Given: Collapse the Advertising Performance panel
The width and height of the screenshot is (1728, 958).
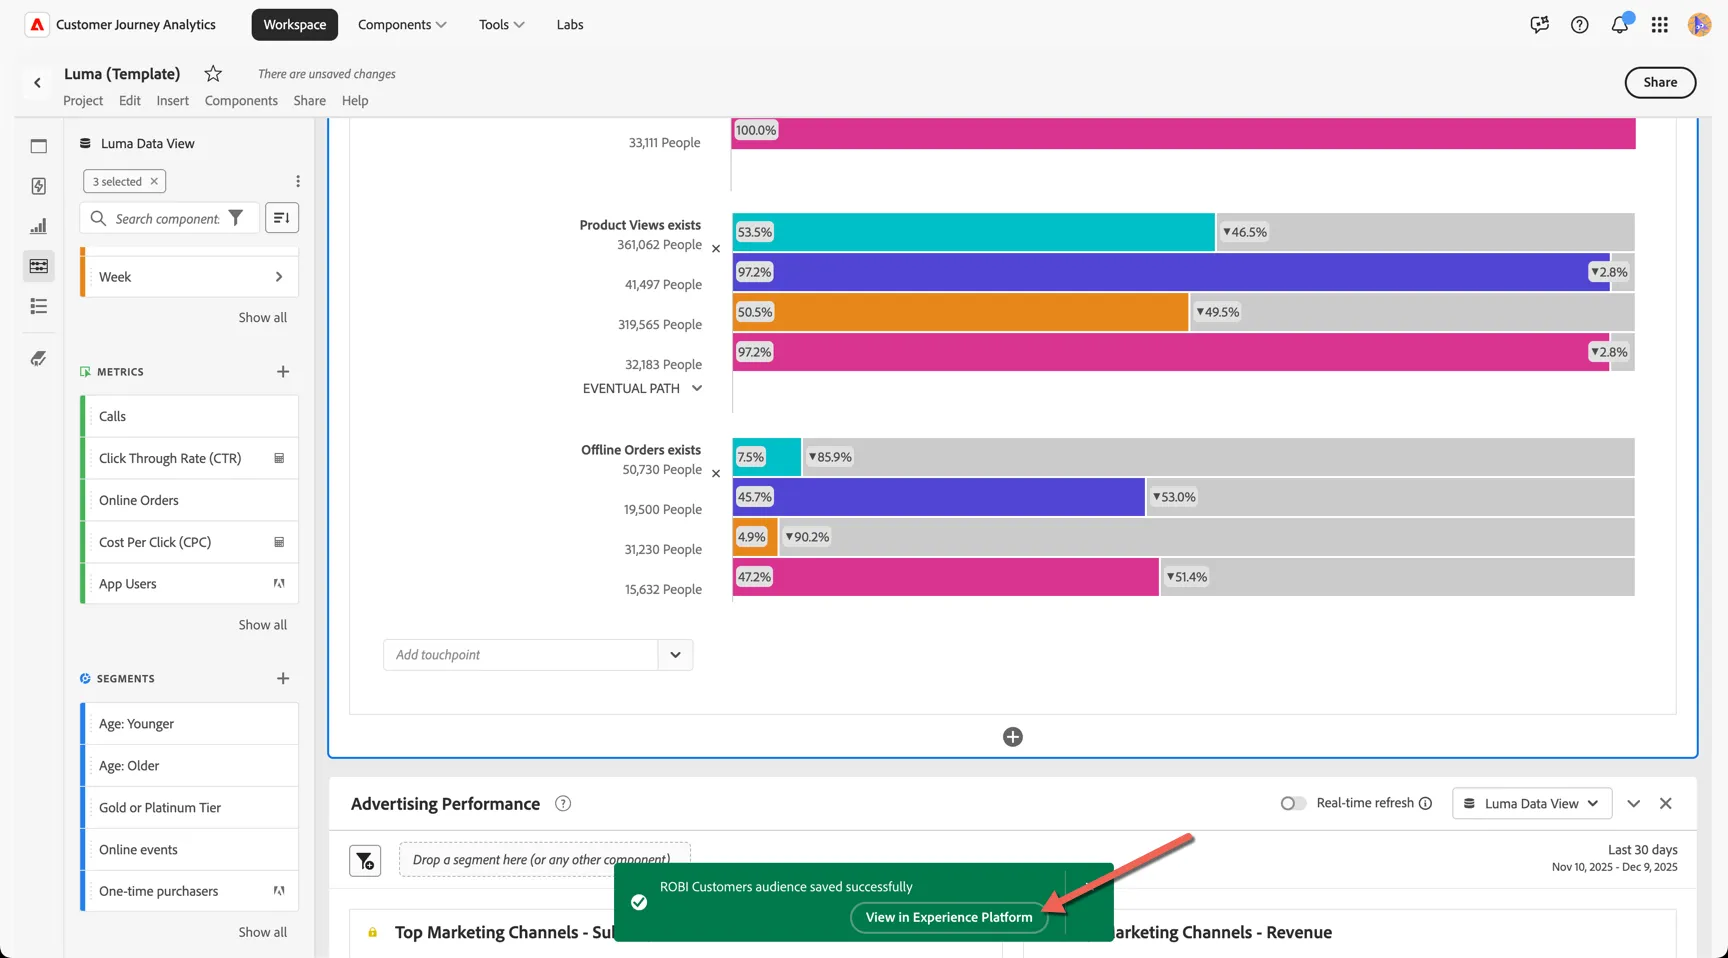Looking at the screenshot, I should point(1634,803).
